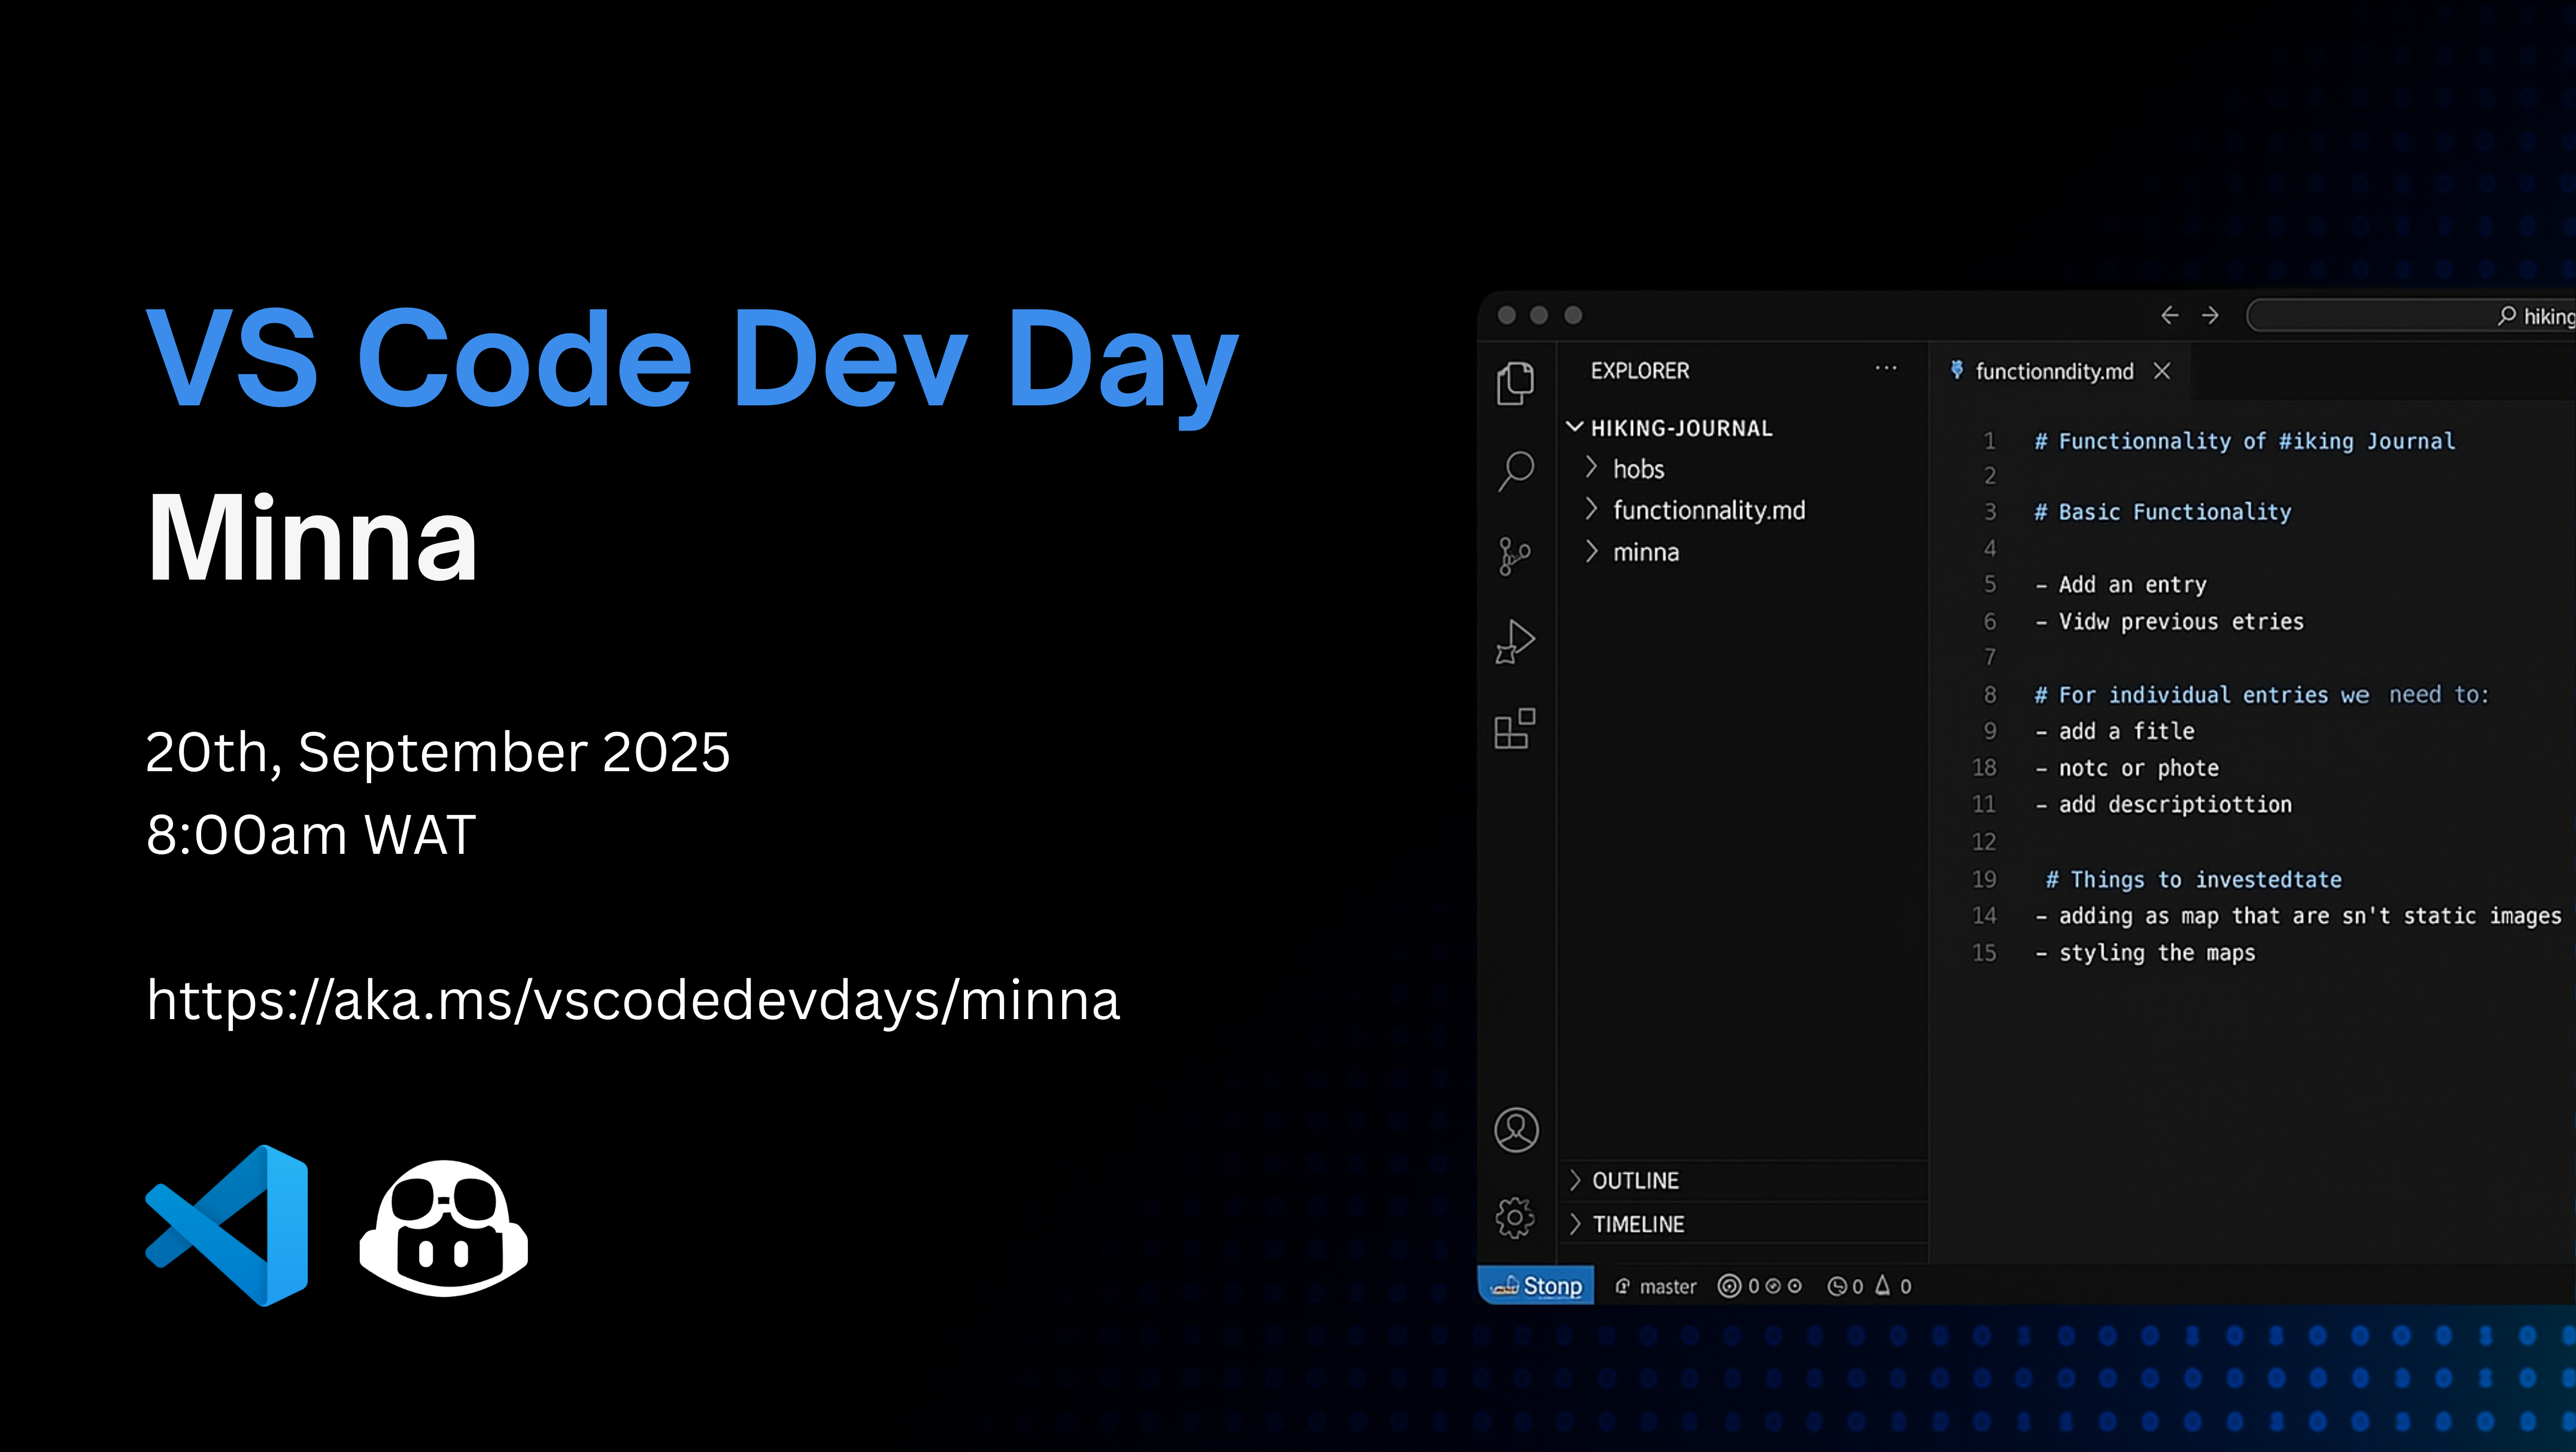Expand the OUTLINE section
The width and height of the screenshot is (2576, 1452).
click(x=1576, y=1180)
